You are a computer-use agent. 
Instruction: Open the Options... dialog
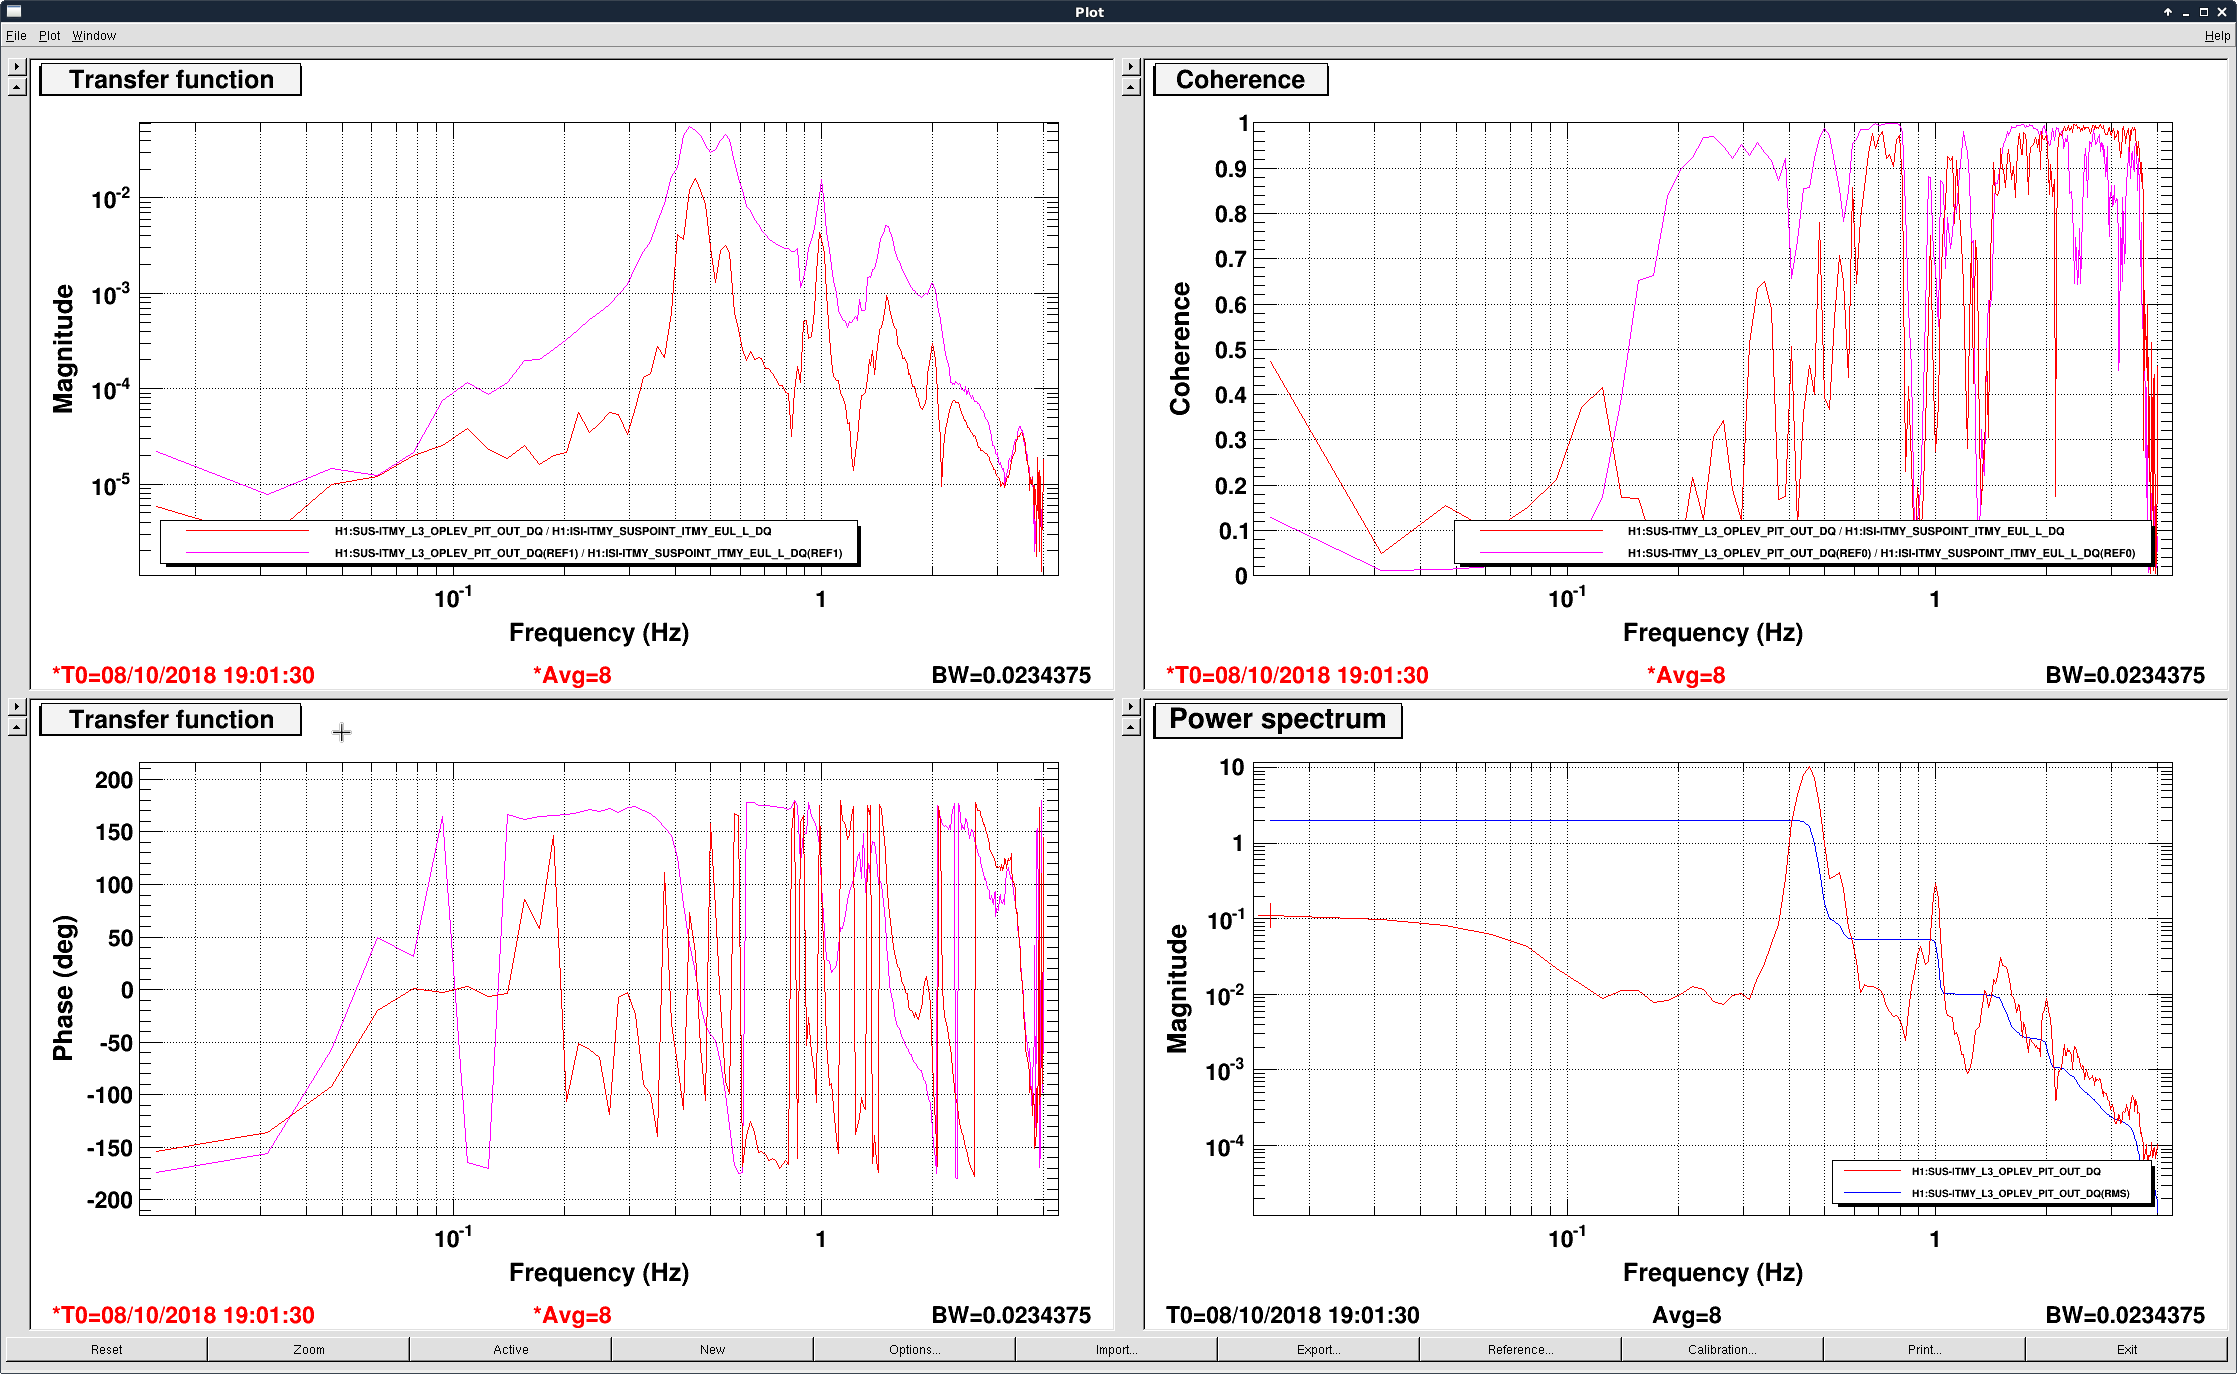(x=915, y=1349)
